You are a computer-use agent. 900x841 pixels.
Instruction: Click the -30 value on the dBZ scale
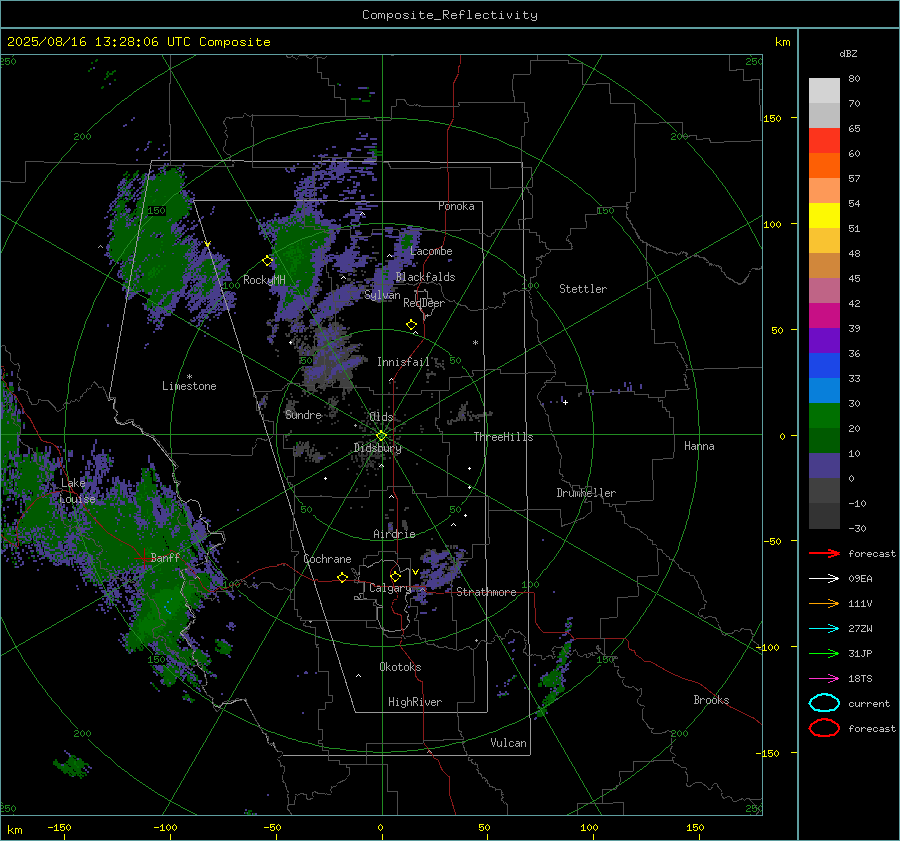click(x=857, y=528)
